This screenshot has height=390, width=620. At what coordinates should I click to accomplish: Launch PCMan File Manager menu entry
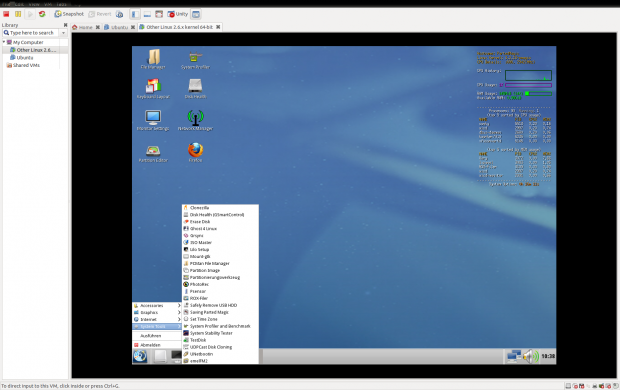click(220, 263)
